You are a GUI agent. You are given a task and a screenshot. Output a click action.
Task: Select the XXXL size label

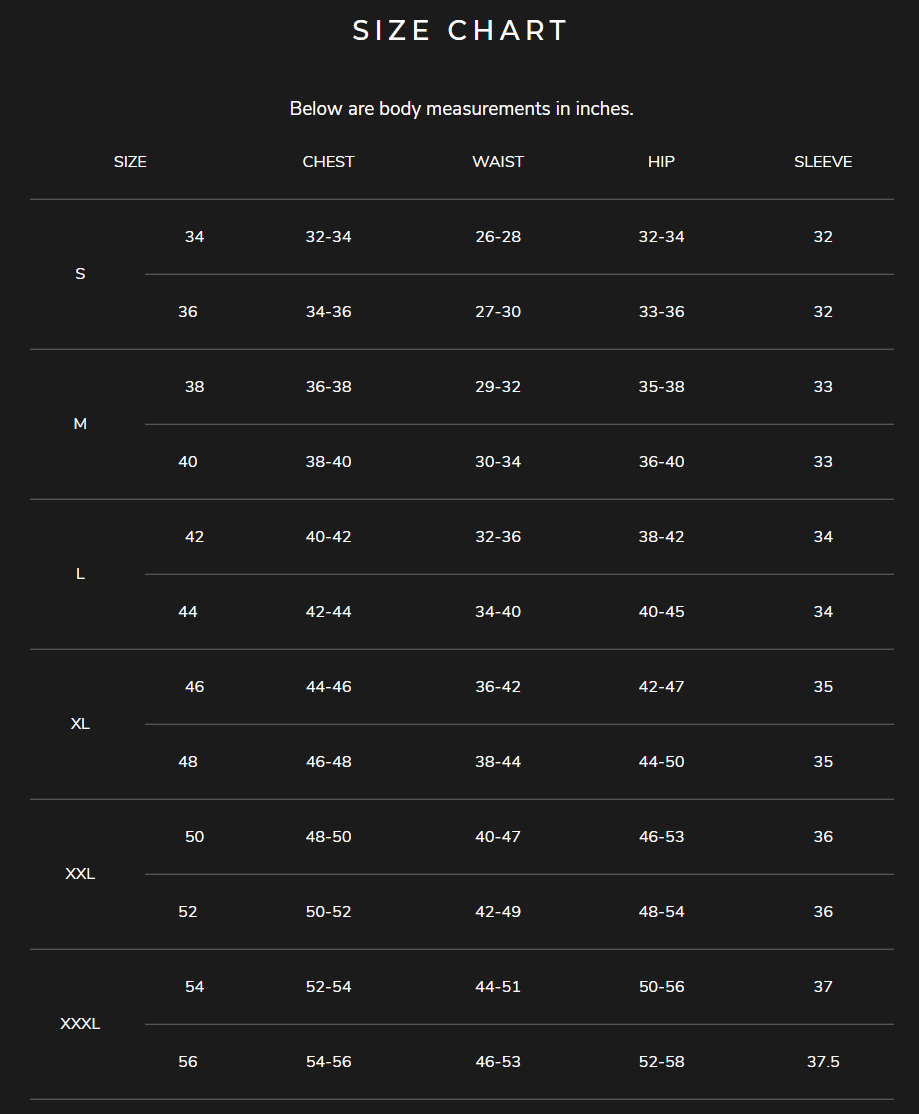pos(80,1024)
